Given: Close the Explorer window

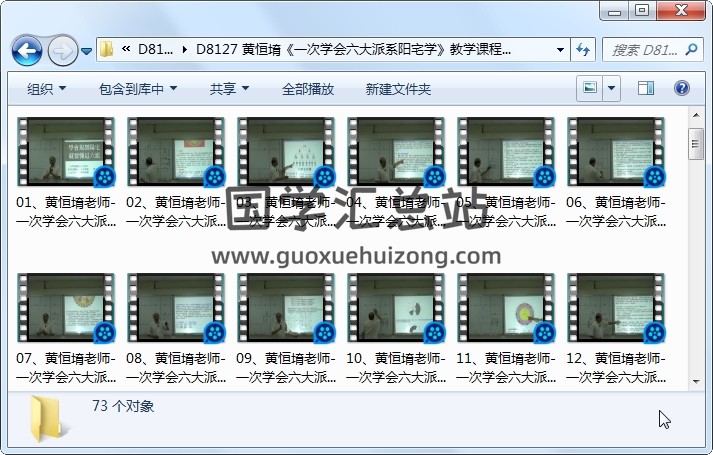Looking at the screenshot, I should [x=681, y=11].
